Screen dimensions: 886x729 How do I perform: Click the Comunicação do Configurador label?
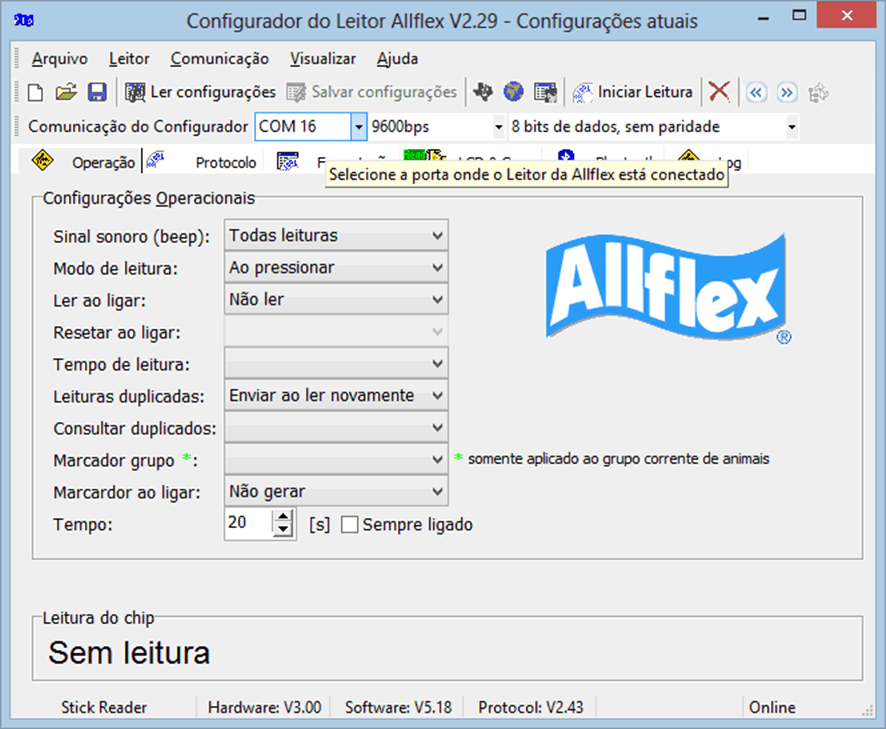138,127
